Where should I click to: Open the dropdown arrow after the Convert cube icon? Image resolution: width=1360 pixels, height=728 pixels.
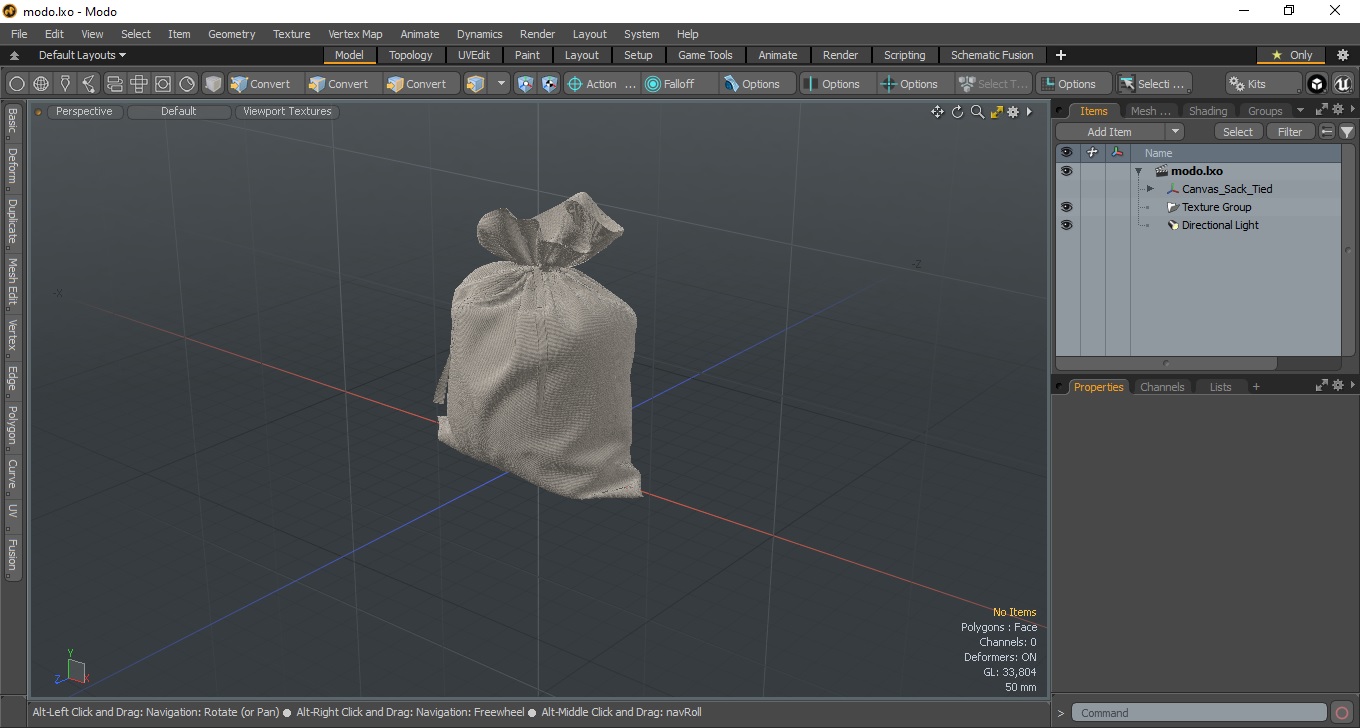coord(501,84)
